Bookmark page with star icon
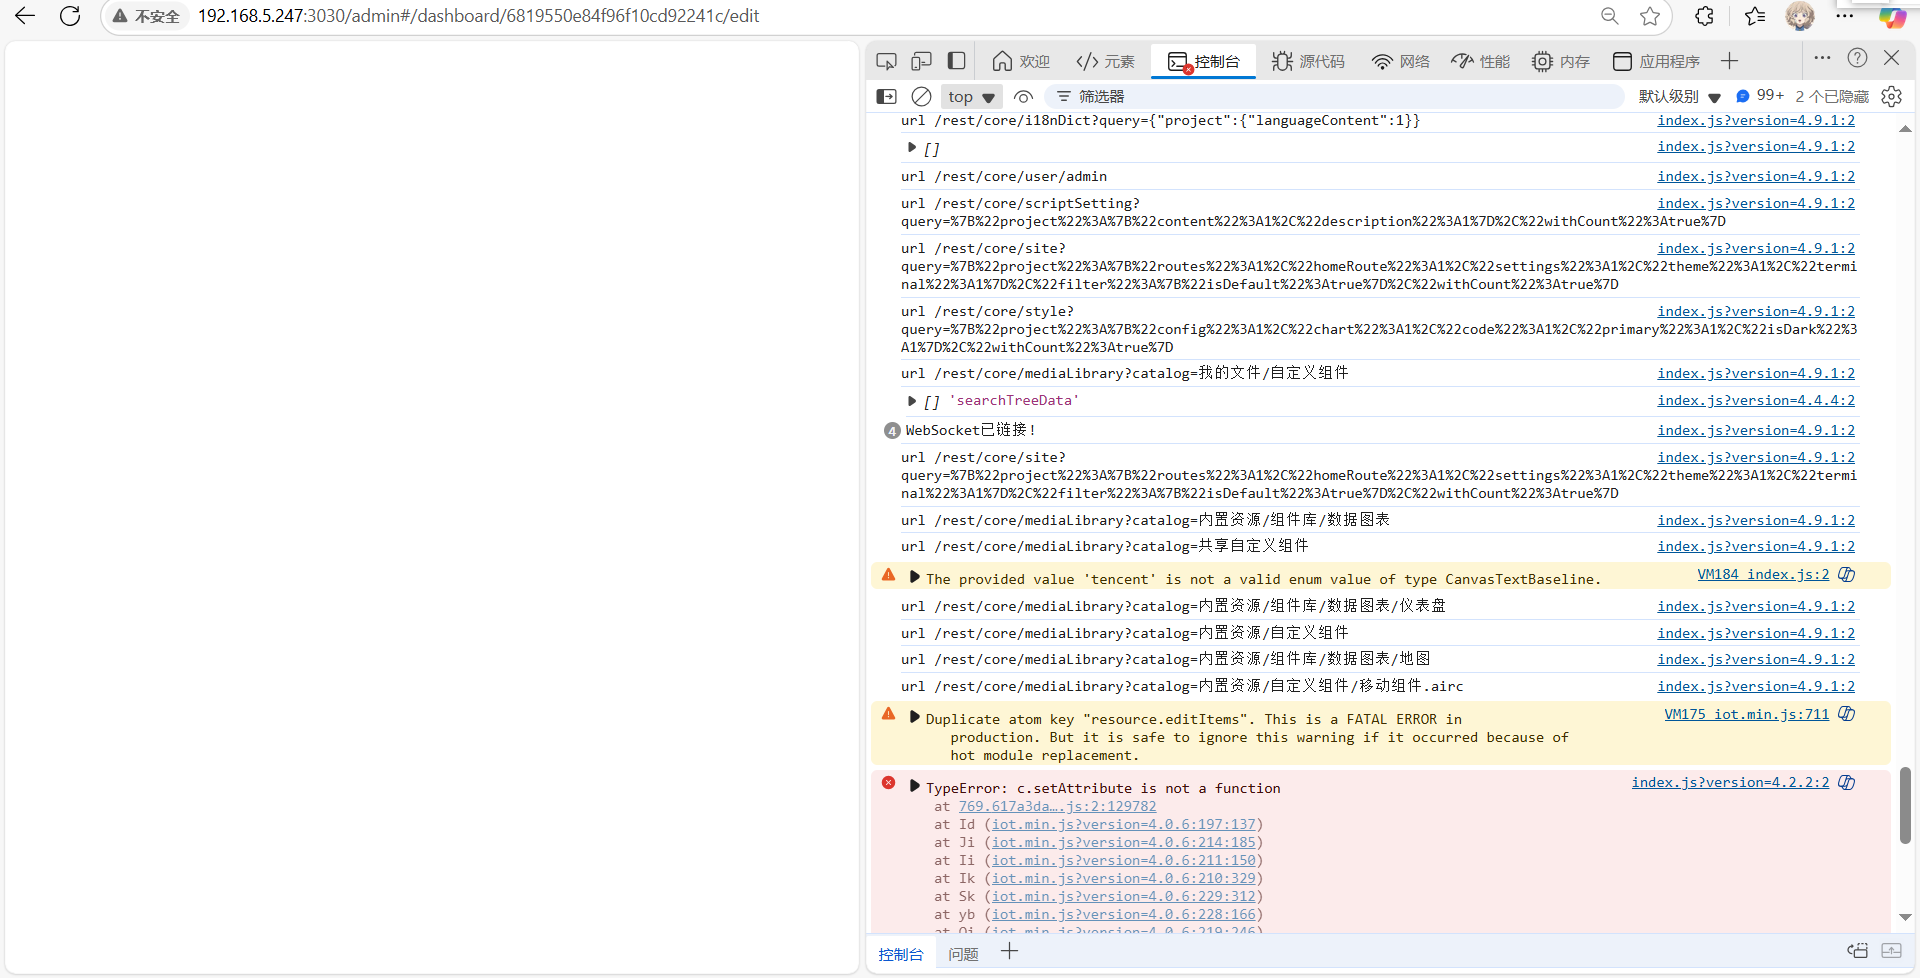The height and width of the screenshot is (978, 1920). pyautogui.click(x=1650, y=16)
